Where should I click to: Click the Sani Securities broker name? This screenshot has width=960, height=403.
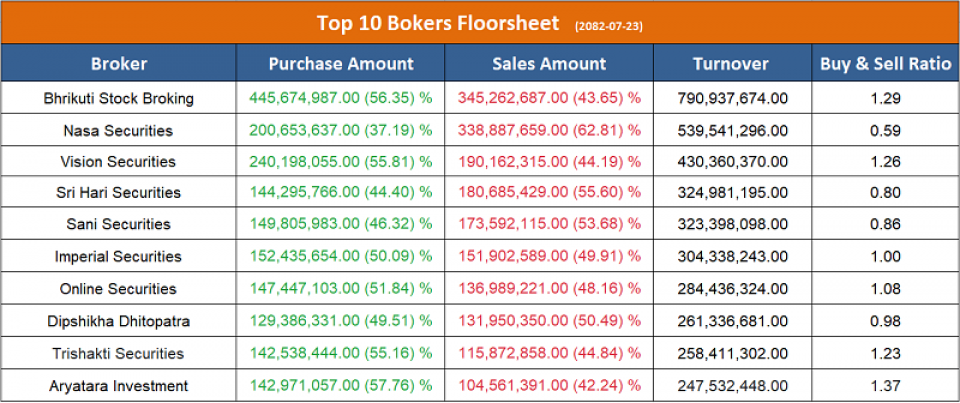click(x=118, y=225)
